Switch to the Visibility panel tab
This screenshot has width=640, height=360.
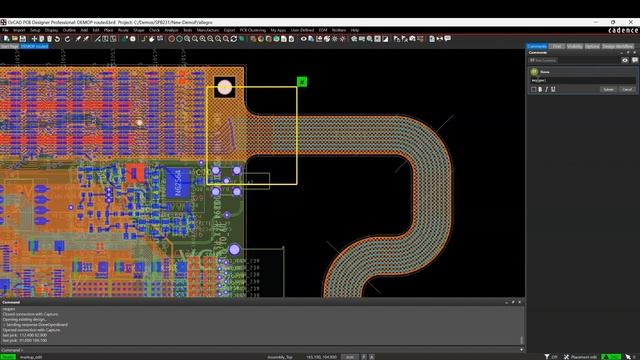point(574,47)
